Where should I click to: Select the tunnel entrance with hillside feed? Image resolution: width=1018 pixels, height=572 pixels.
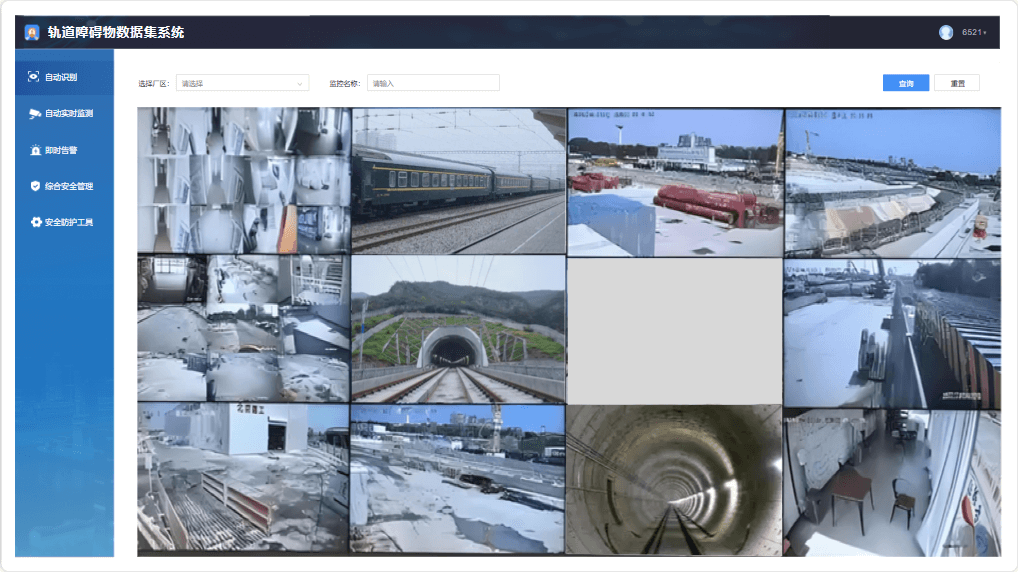[458, 328]
